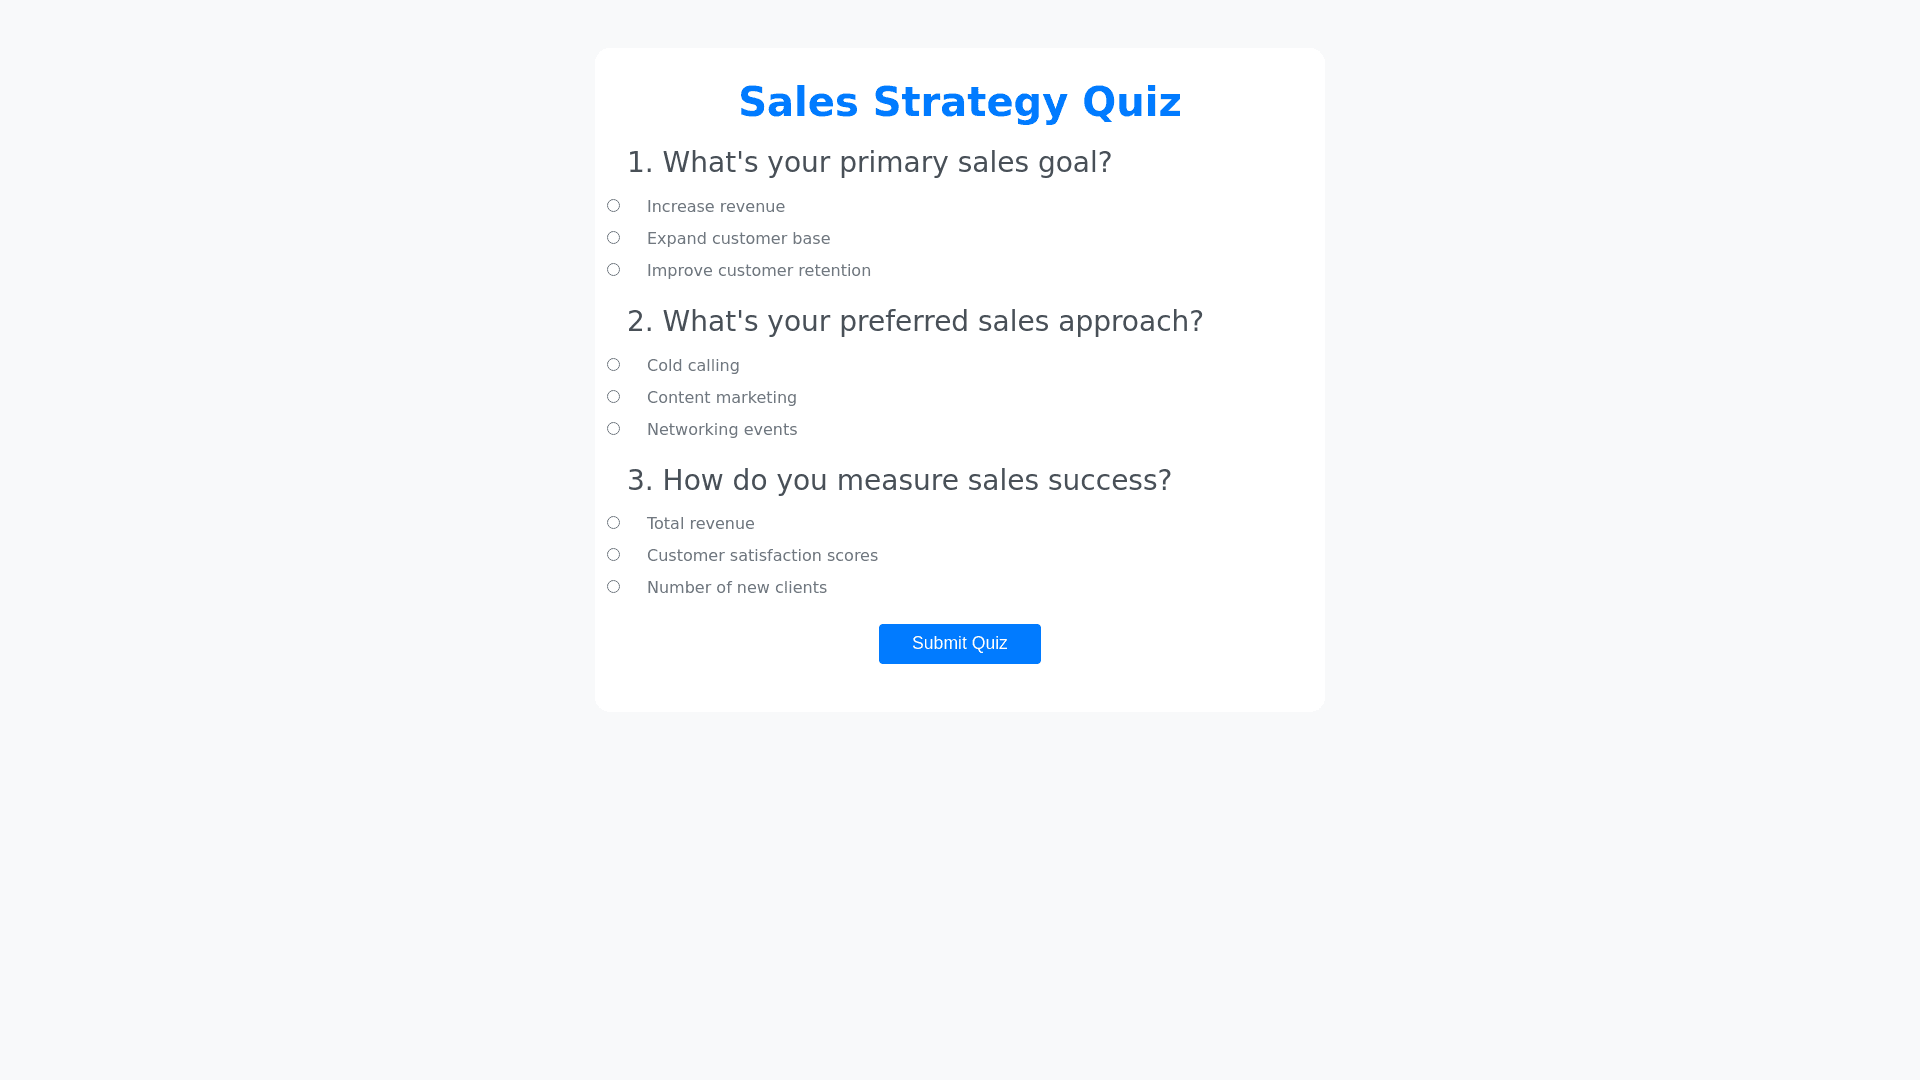Screen dimensions: 1920x1080
Task: Select the 'Total revenue' radio button
Action: click(x=613, y=523)
